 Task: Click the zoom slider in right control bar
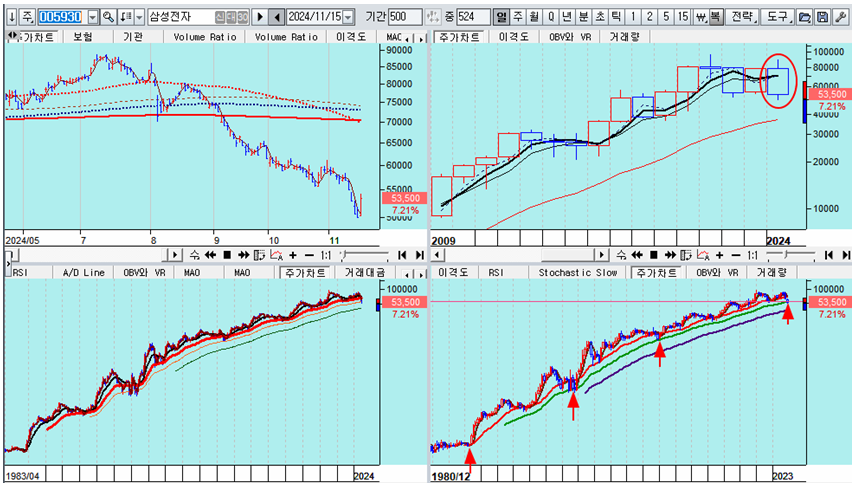791,255
